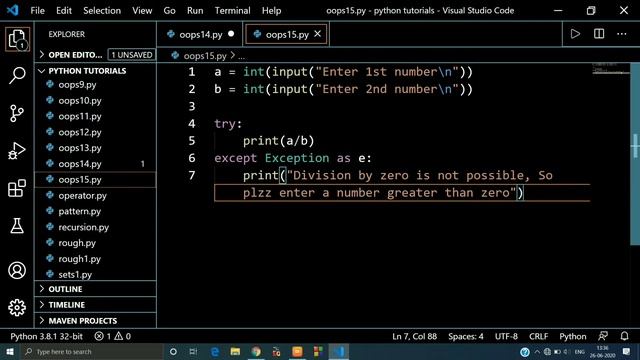The image size is (640, 360).
Task: Open the Manage settings gear
Action: click(x=17, y=307)
